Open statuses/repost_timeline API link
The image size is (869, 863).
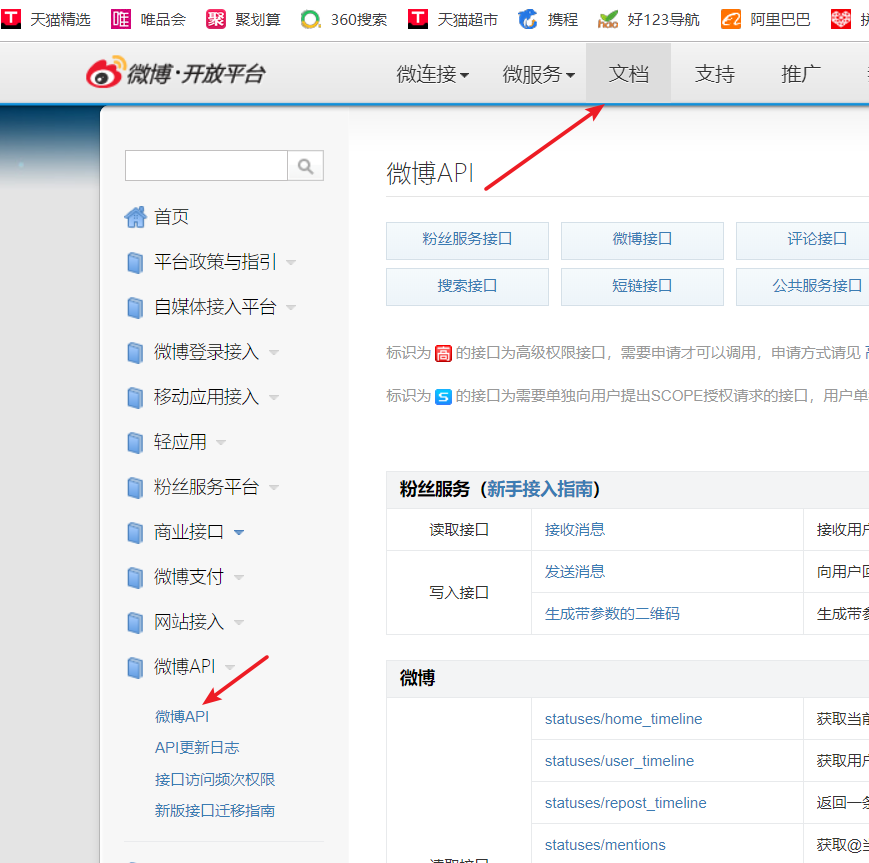[x=626, y=803]
